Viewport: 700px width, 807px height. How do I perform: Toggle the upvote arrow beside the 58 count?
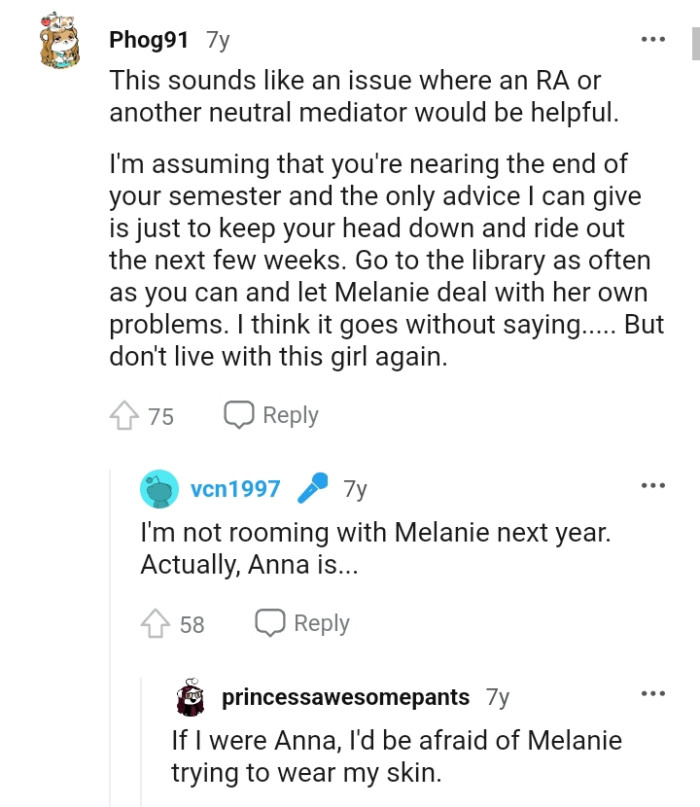click(157, 622)
